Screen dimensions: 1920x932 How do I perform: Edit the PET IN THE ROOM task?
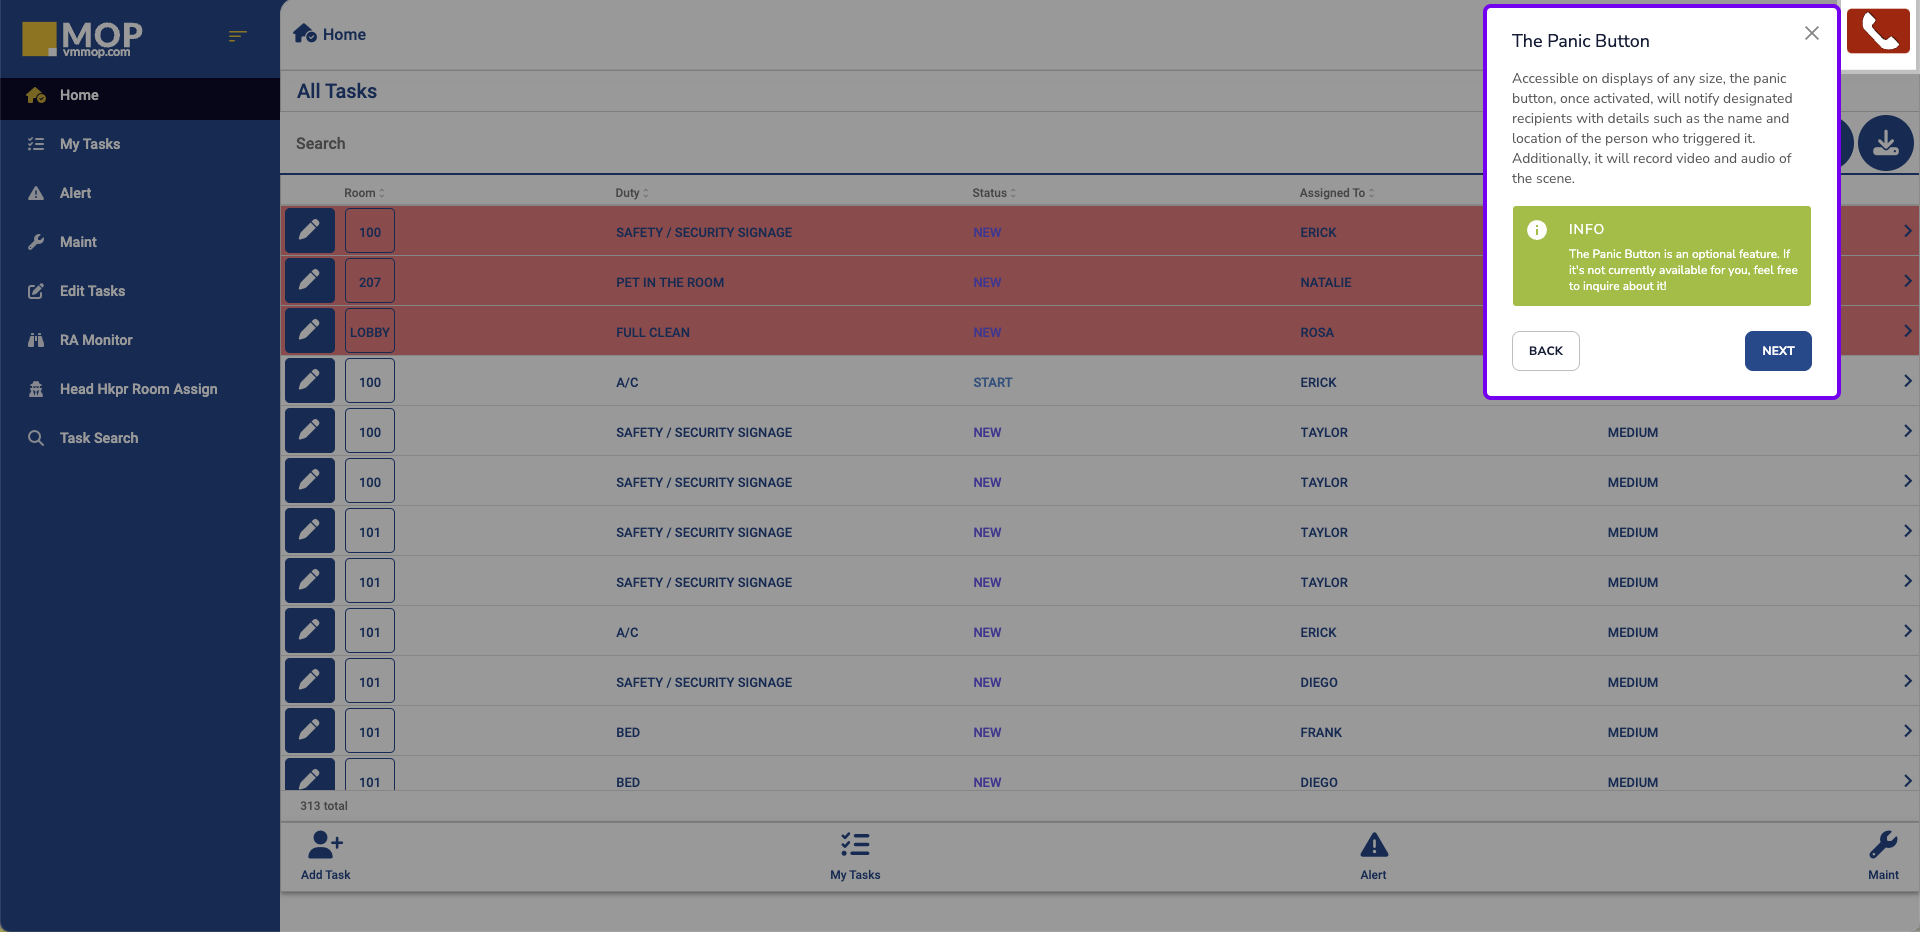pyautogui.click(x=310, y=281)
